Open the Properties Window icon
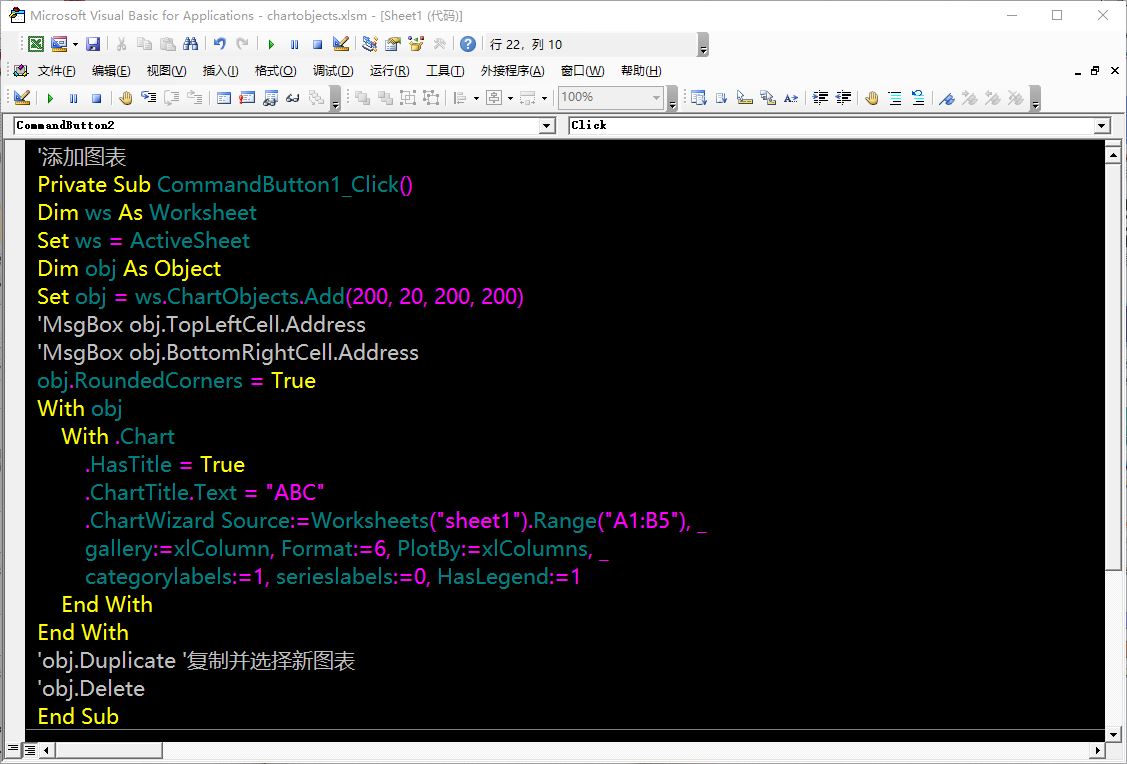The image size is (1127, 764). (392, 45)
